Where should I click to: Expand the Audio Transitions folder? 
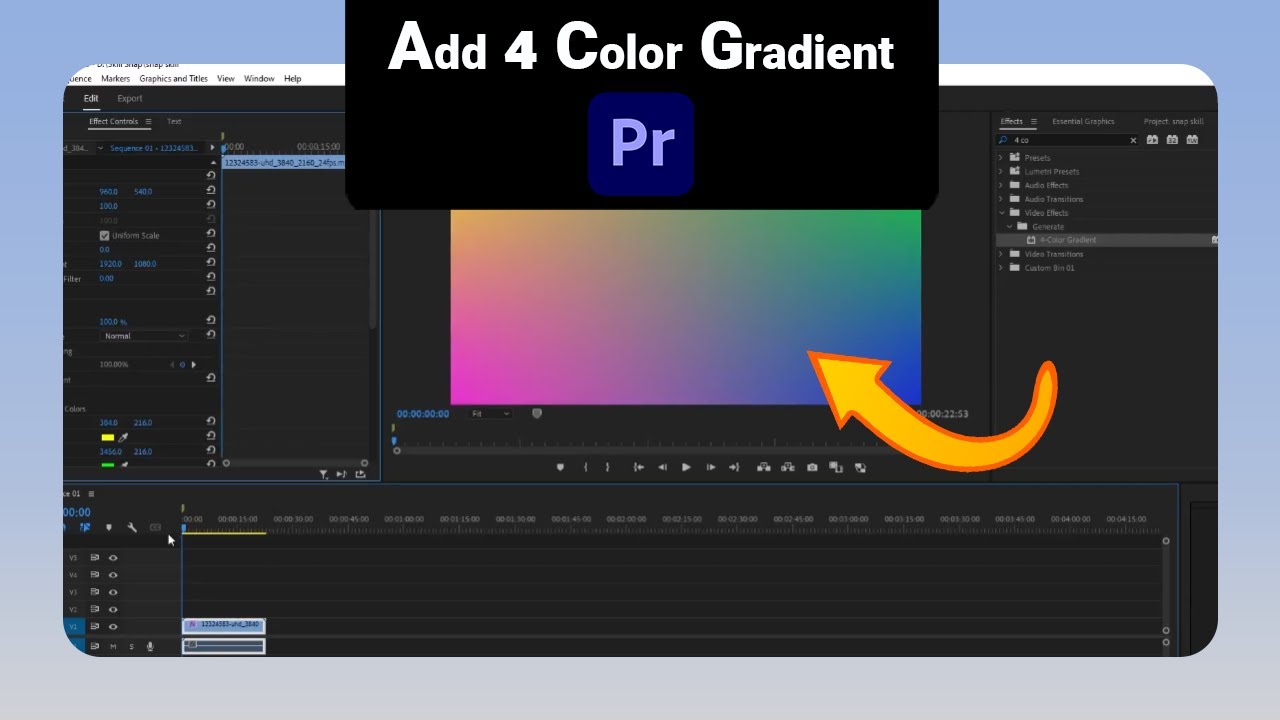pos(1001,199)
